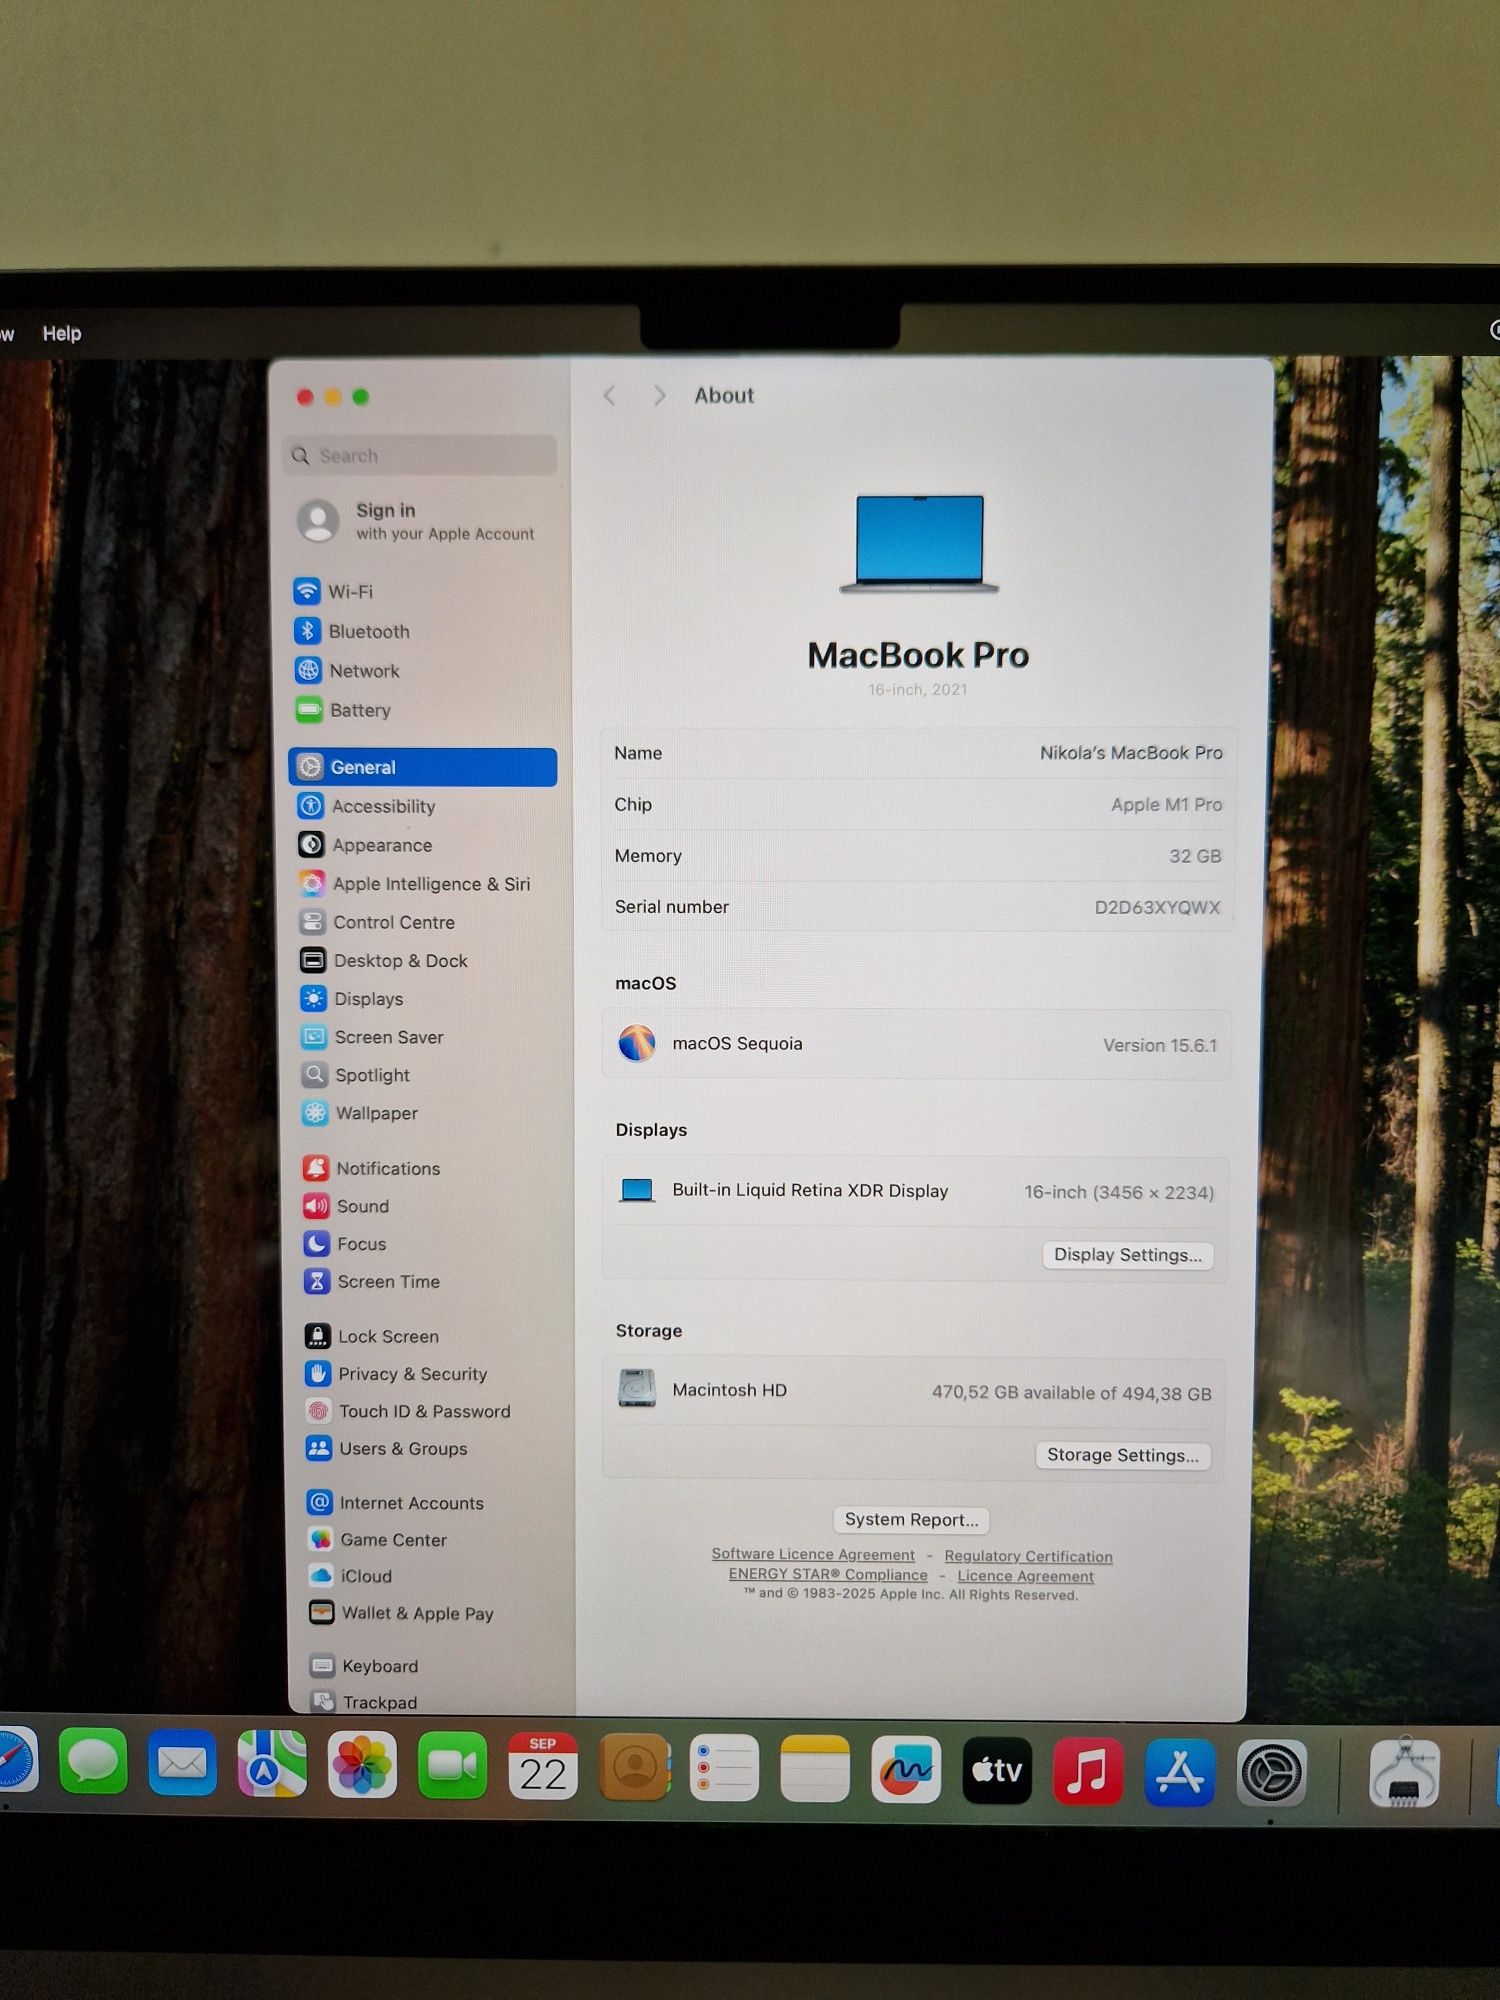Open Music from the Dock
Image resolution: width=1500 pixels, height=2000 pixels.
coord(1088,1772)
